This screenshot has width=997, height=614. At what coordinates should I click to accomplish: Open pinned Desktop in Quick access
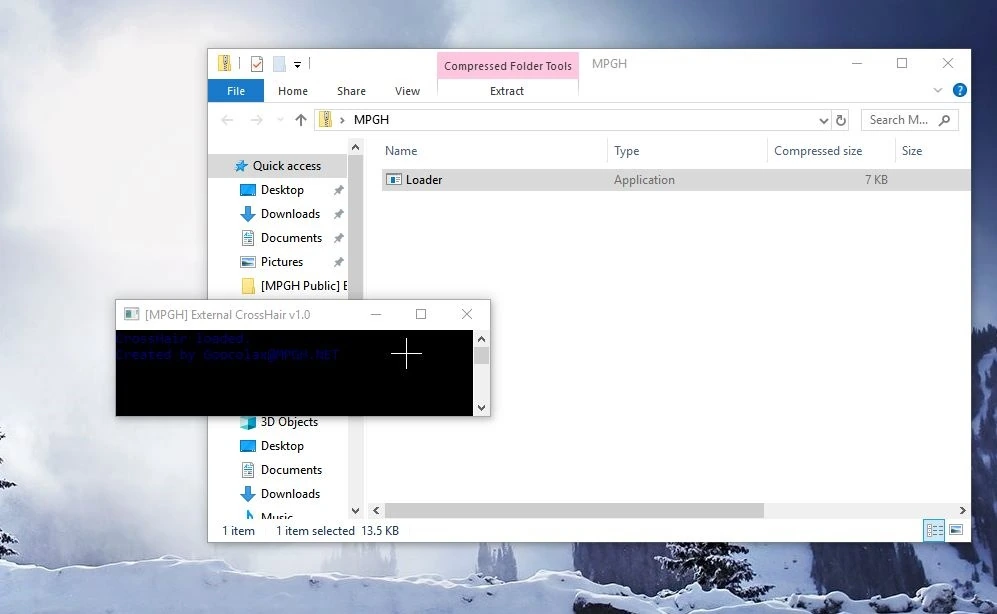pos(282,190)
